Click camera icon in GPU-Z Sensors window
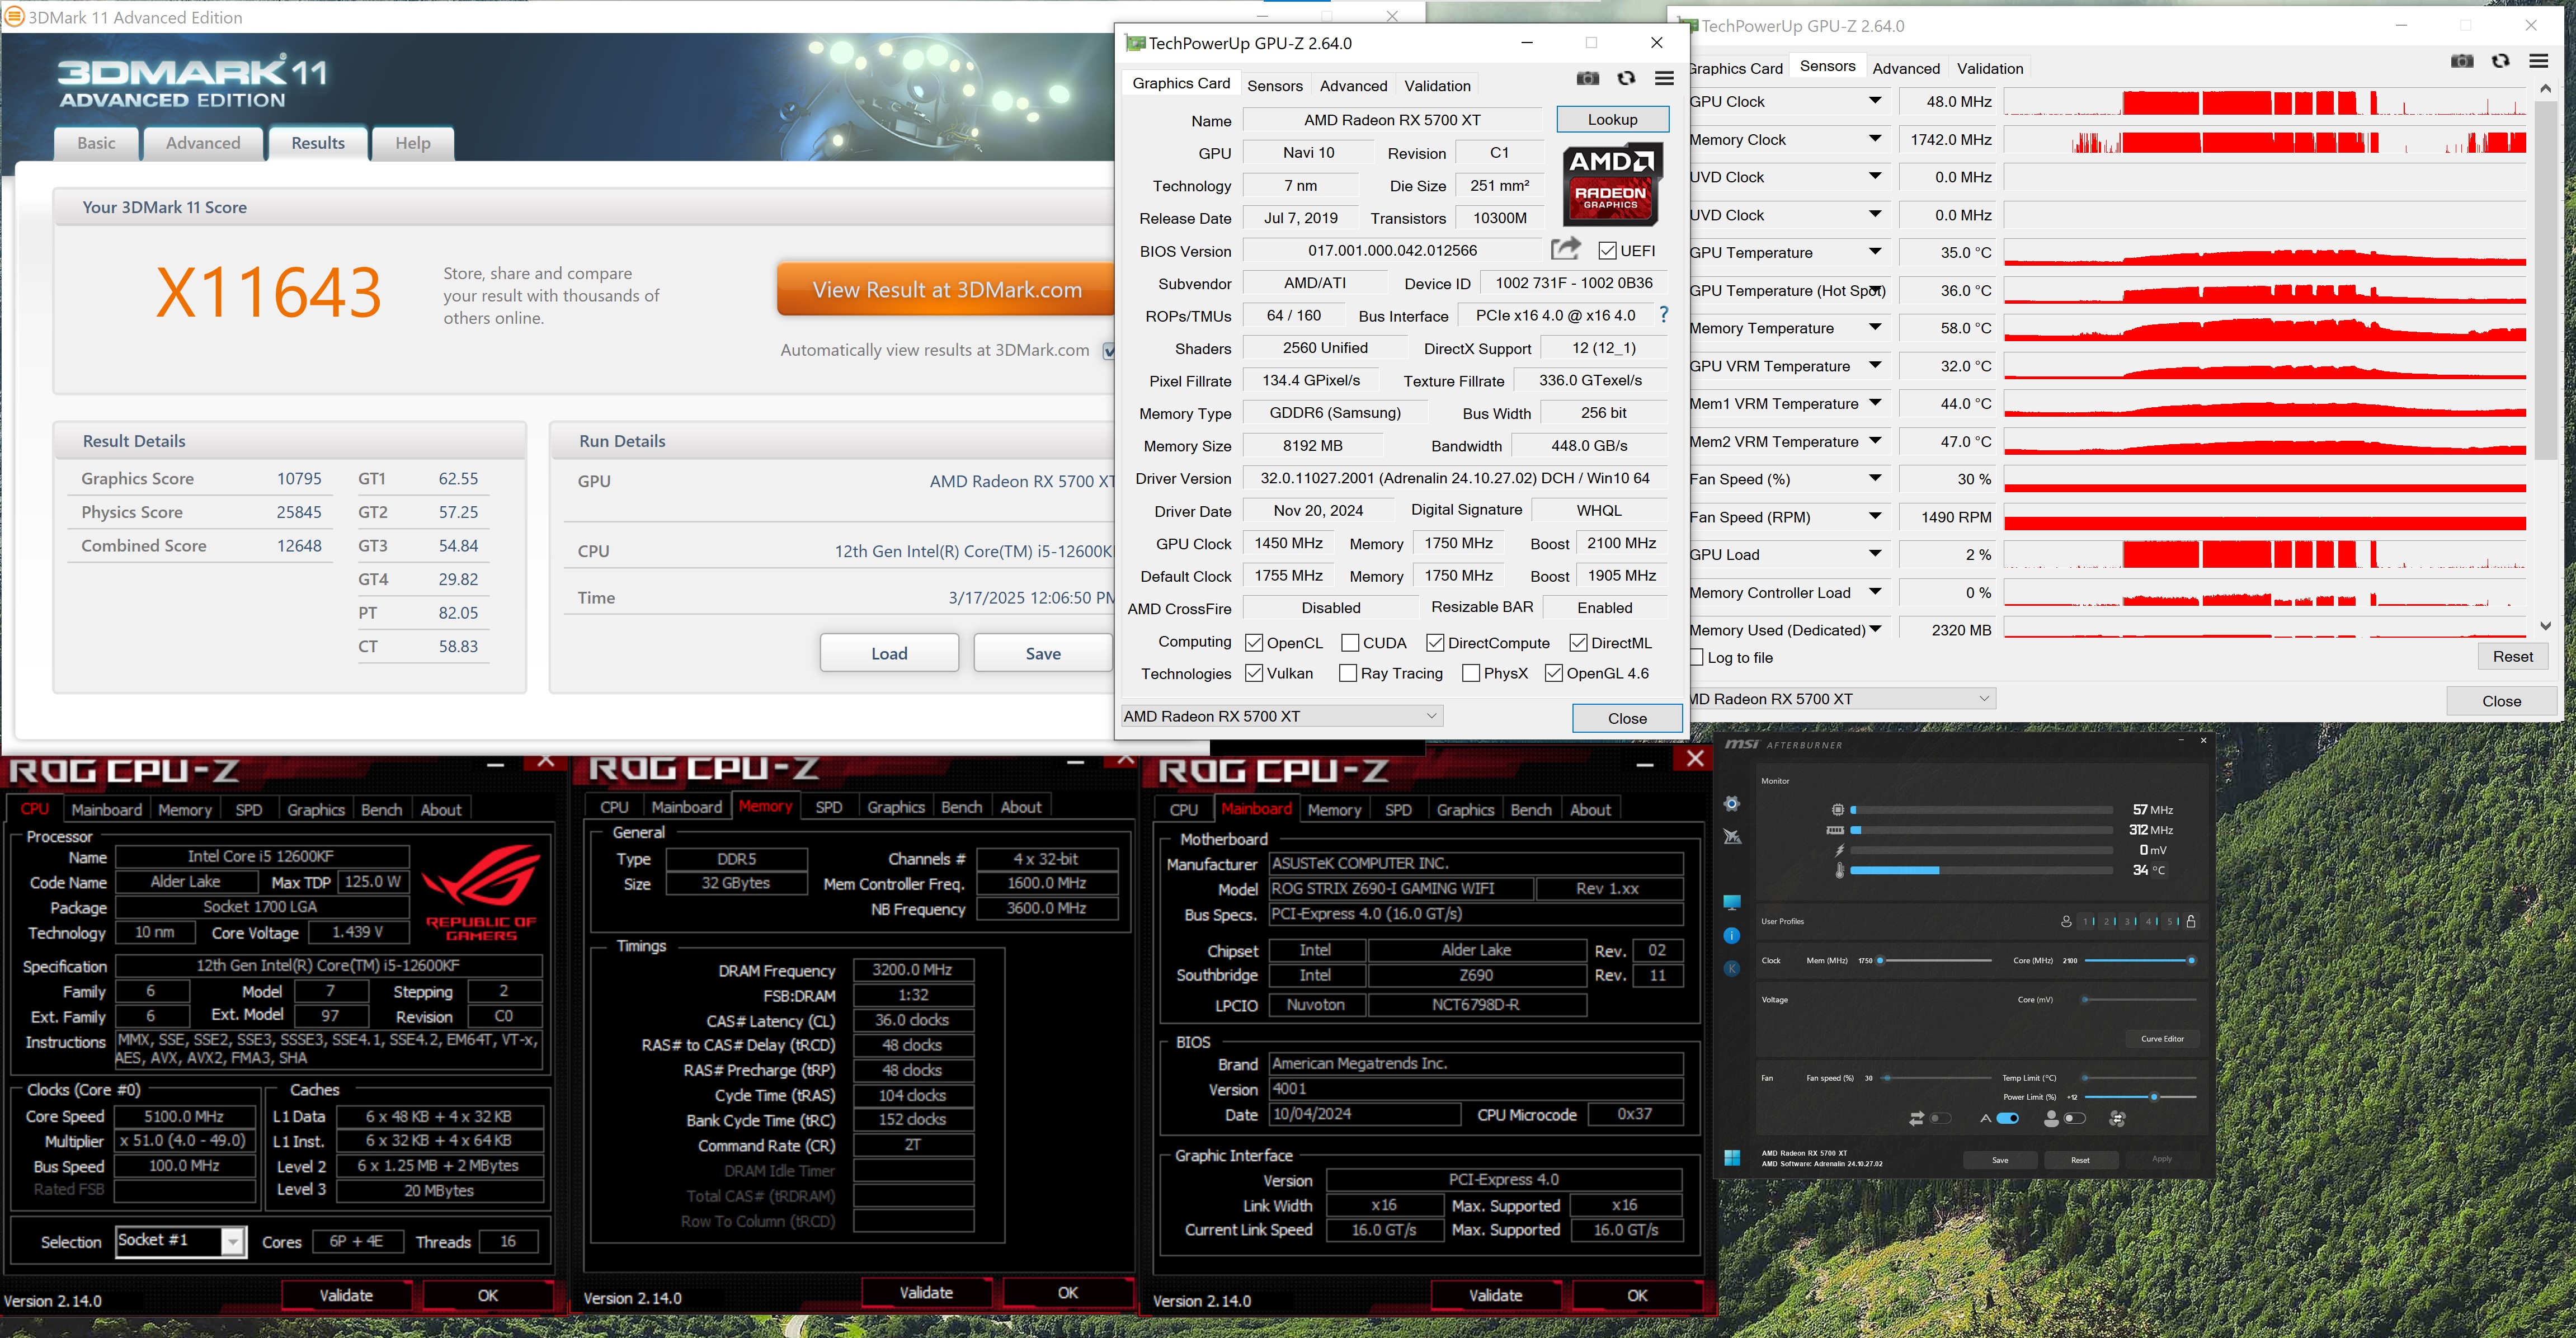Screen dimensions: 2576x1338 [2462, 62]
